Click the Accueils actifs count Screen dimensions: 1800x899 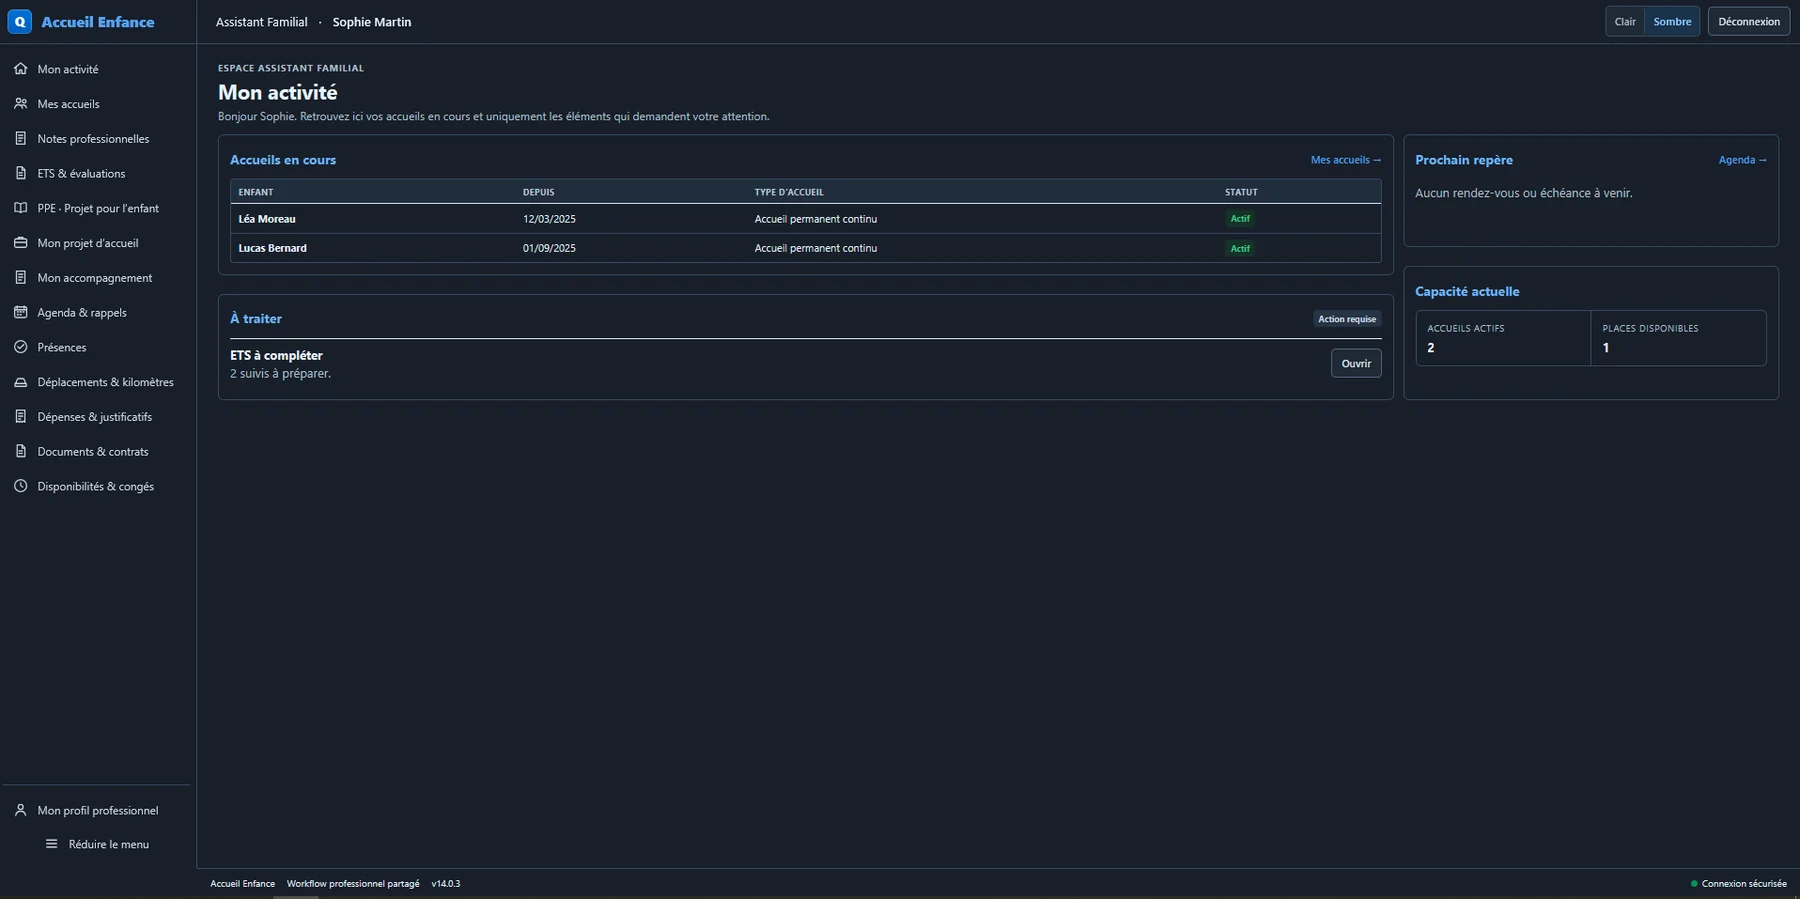point(1431,348)
